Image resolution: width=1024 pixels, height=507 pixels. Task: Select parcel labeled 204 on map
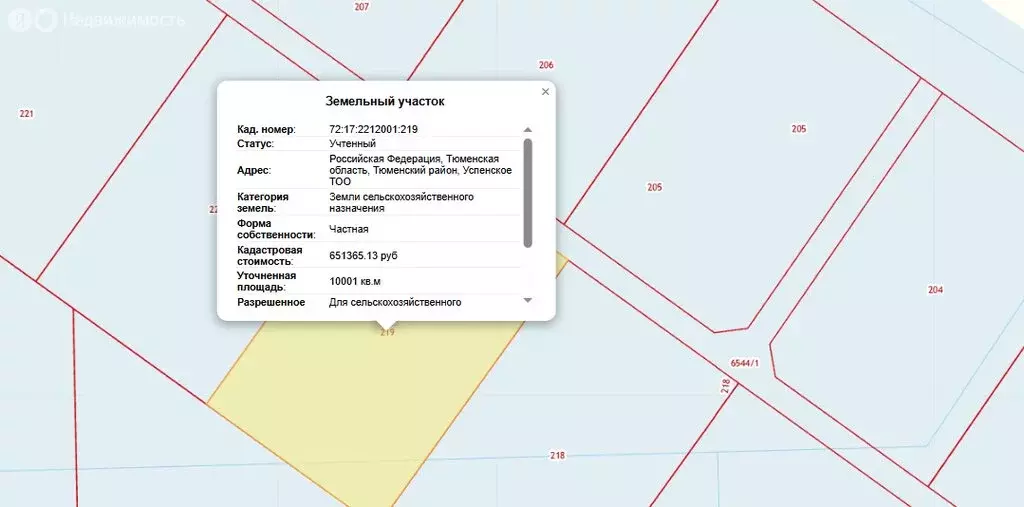pyautogui.click(x=935, y=290)
